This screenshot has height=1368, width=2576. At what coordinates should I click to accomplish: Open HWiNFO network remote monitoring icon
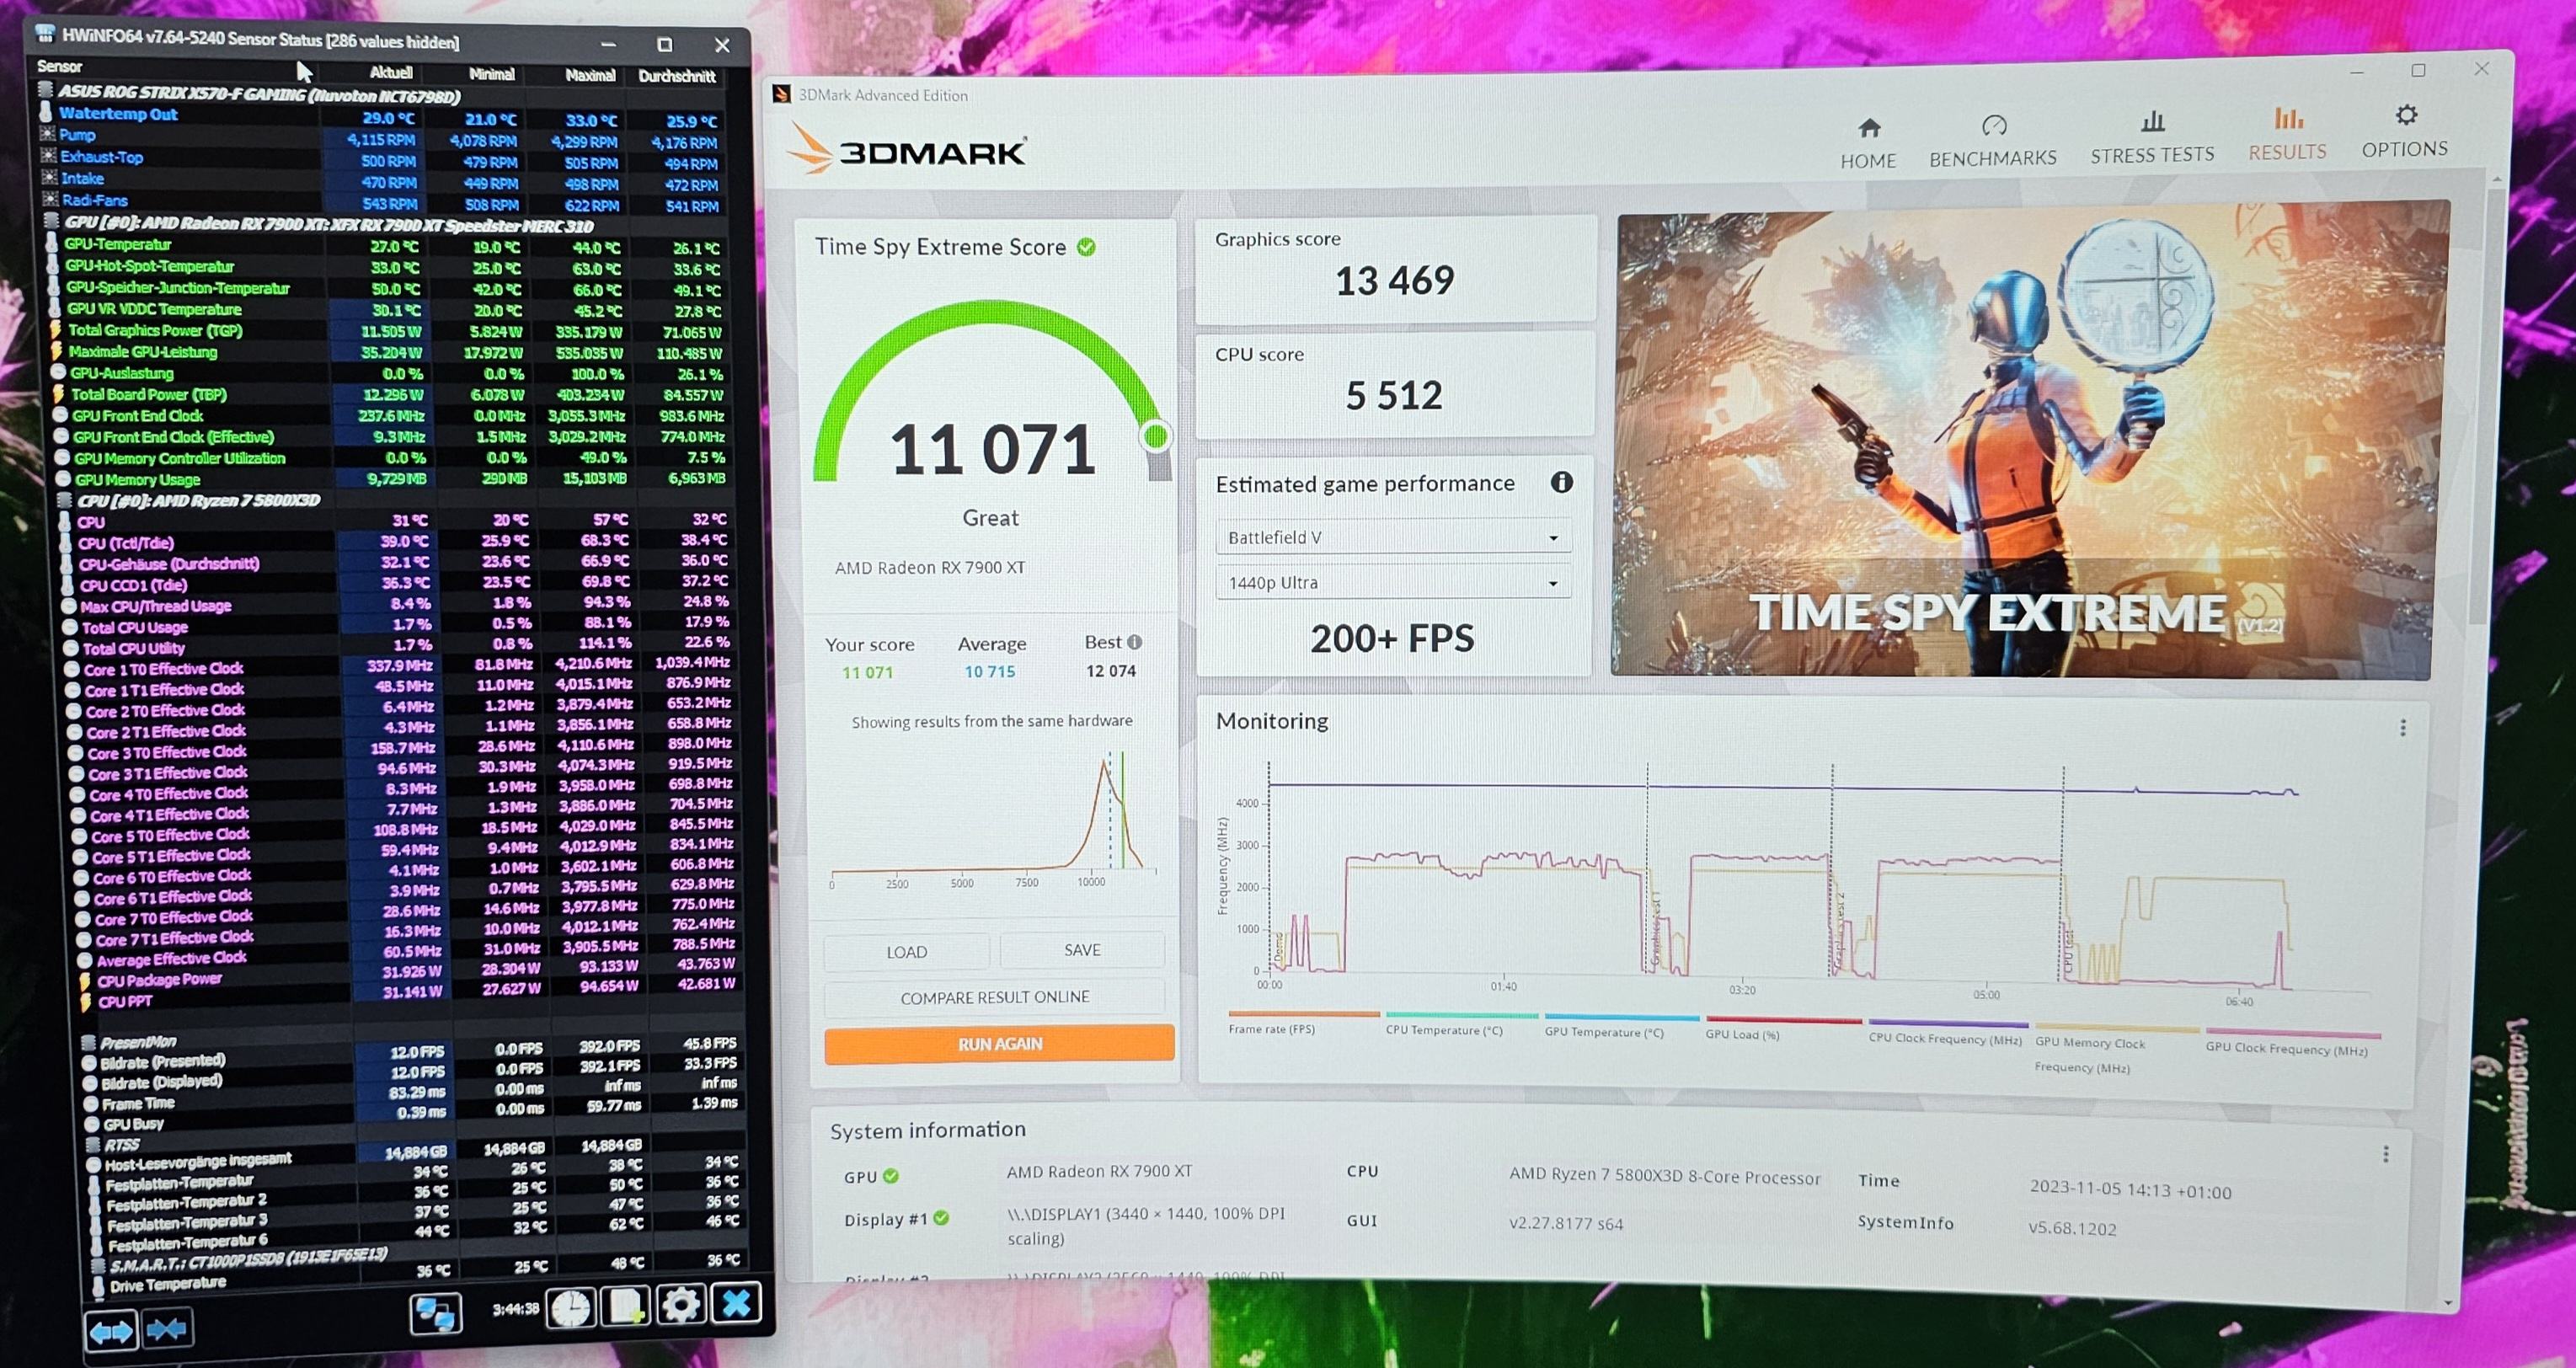[435, 1313]
